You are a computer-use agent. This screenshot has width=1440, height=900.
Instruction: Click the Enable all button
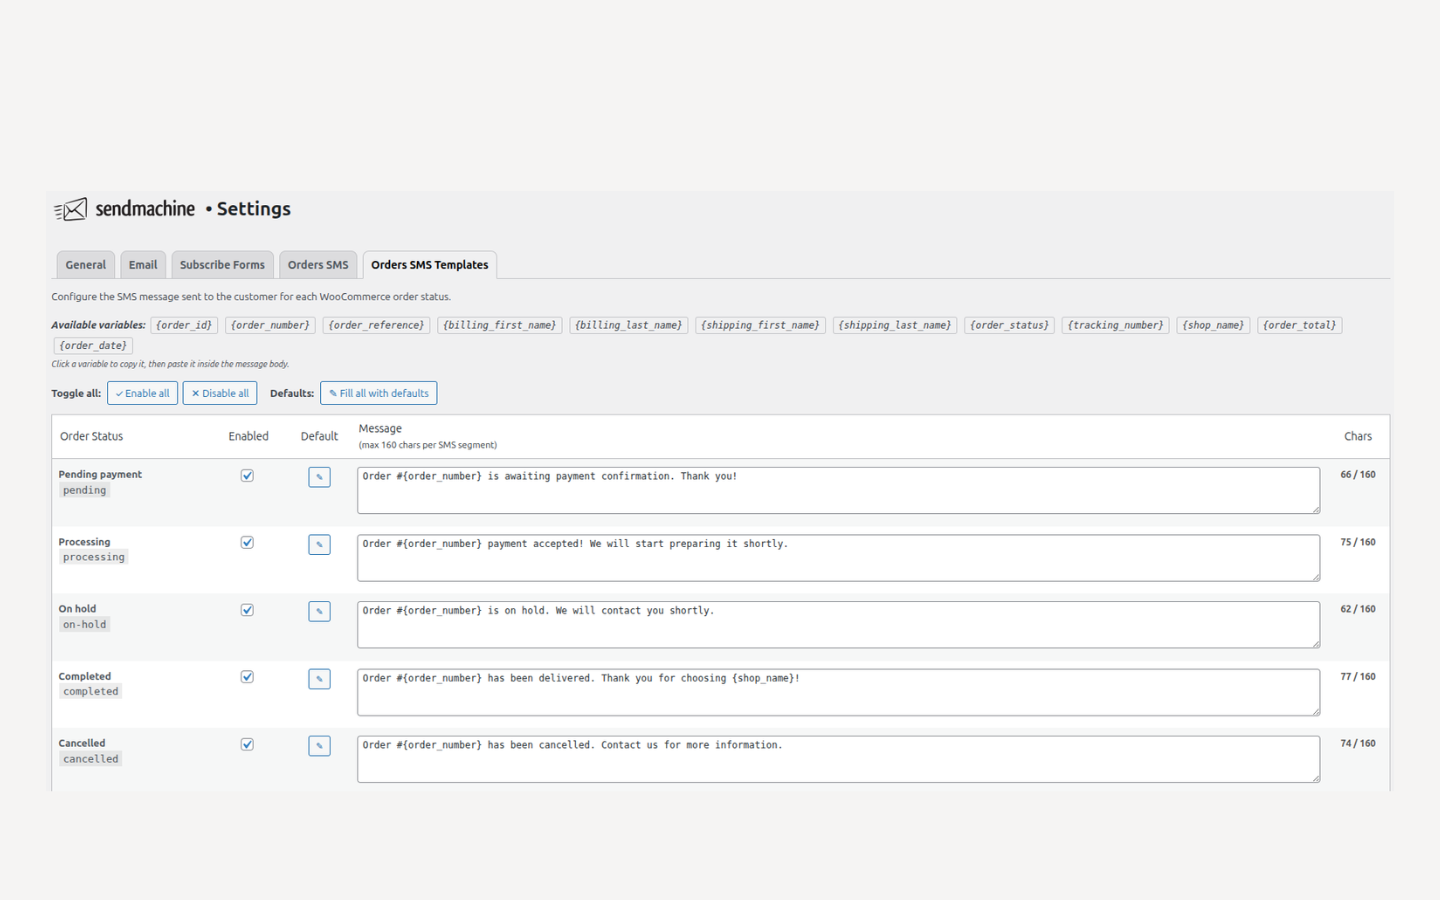tap(143, 393)
